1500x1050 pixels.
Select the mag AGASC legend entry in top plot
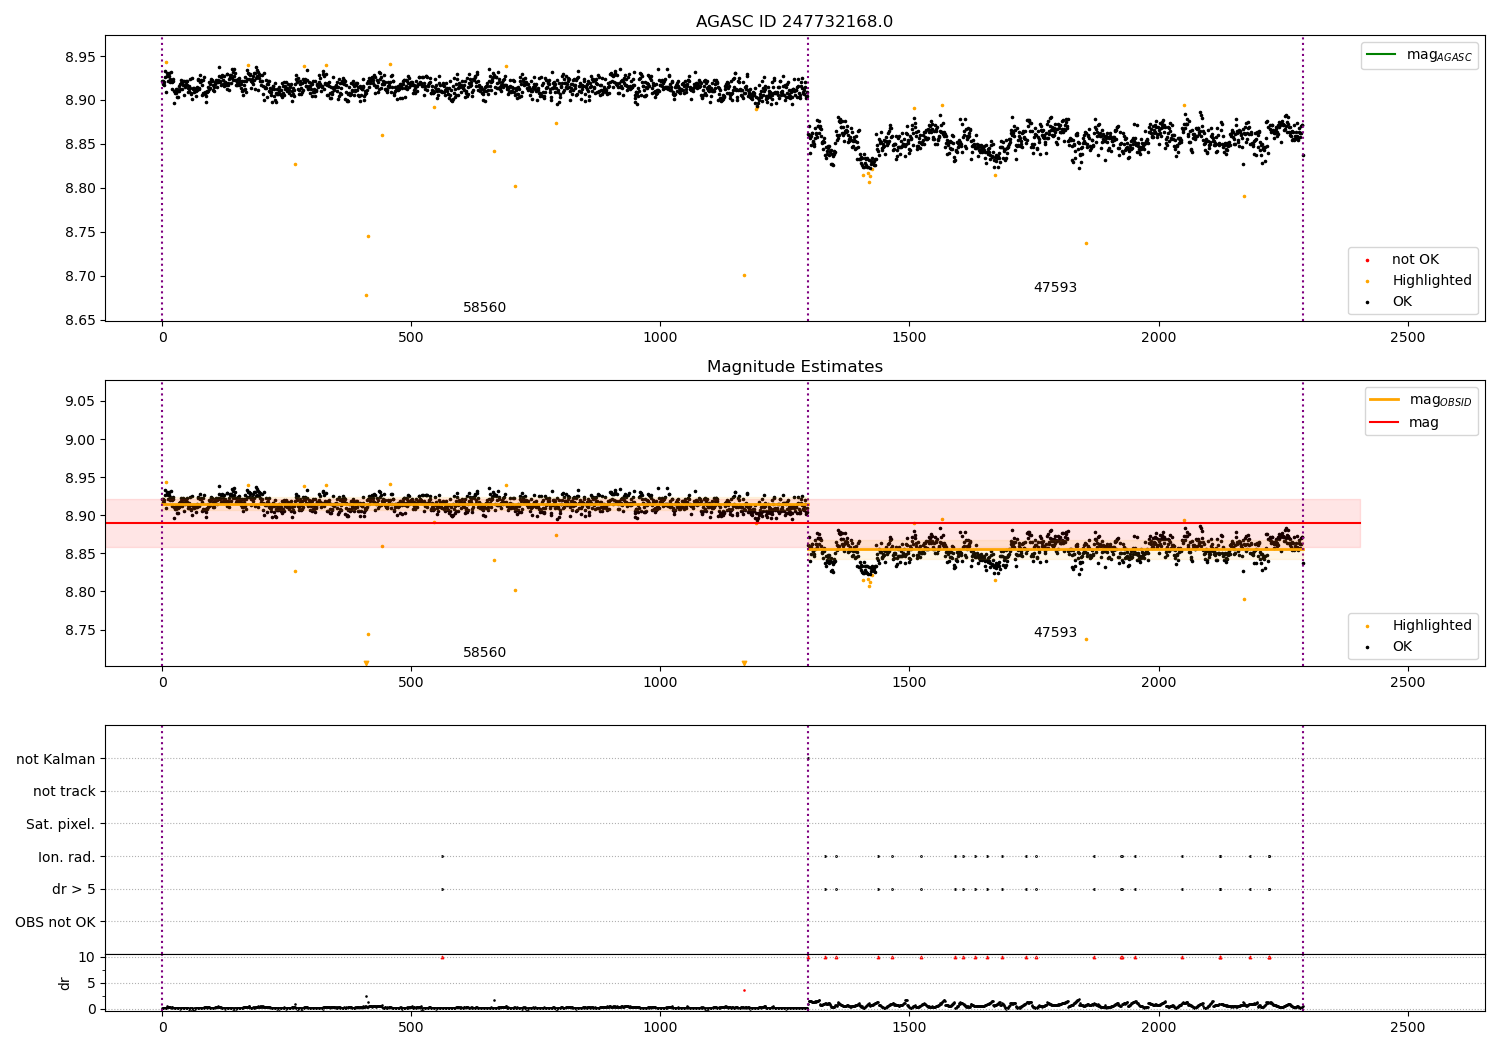pyautogui.click(x=1419, y=55)
